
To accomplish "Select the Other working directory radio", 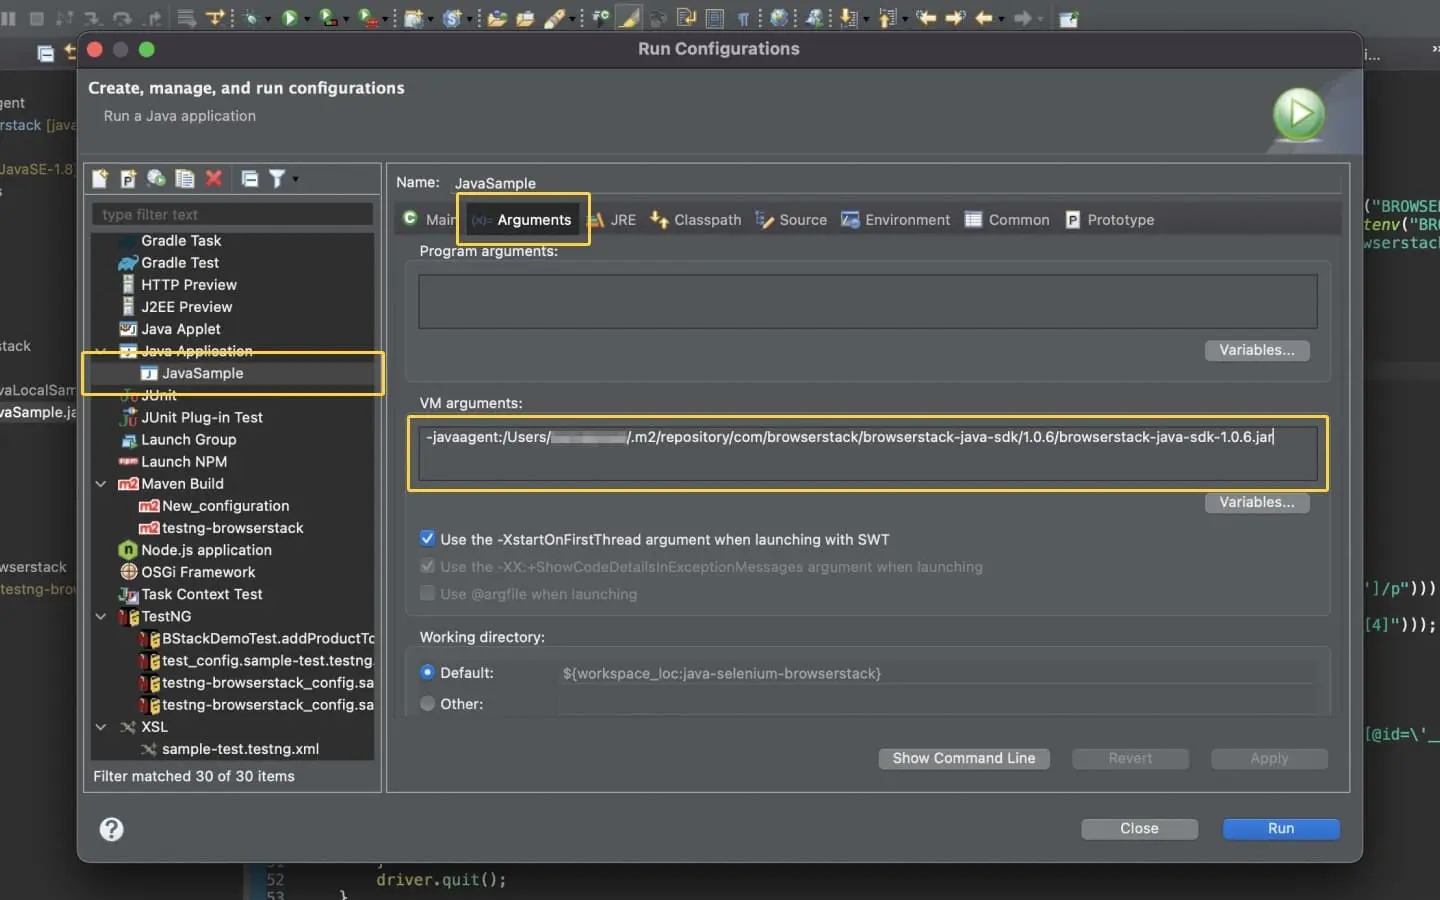I will click(x=428, y=704).
